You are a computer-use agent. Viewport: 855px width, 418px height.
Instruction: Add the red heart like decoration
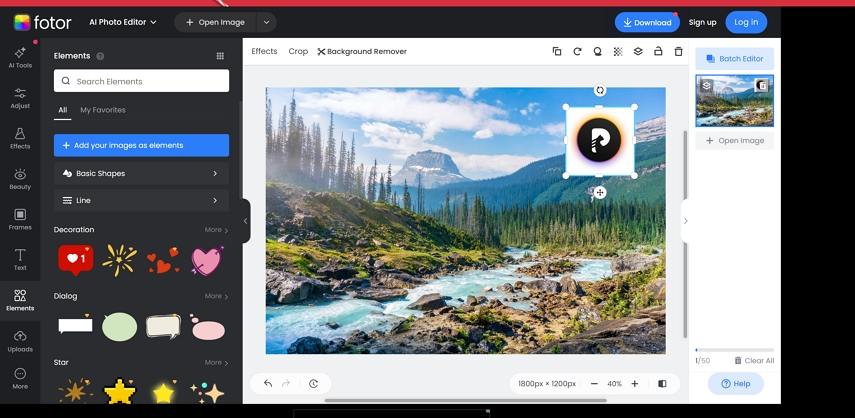(x=75, y=260)
